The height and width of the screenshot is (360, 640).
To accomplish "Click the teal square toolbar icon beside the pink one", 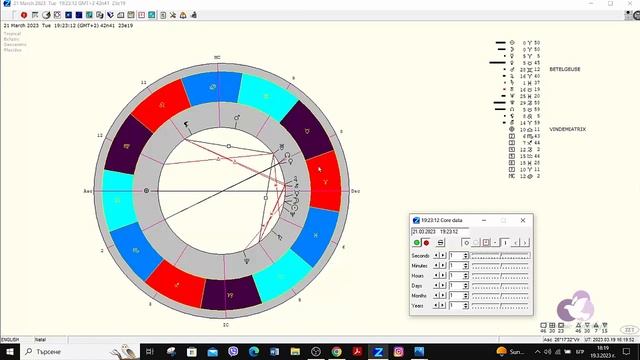I will click(152, 15).
